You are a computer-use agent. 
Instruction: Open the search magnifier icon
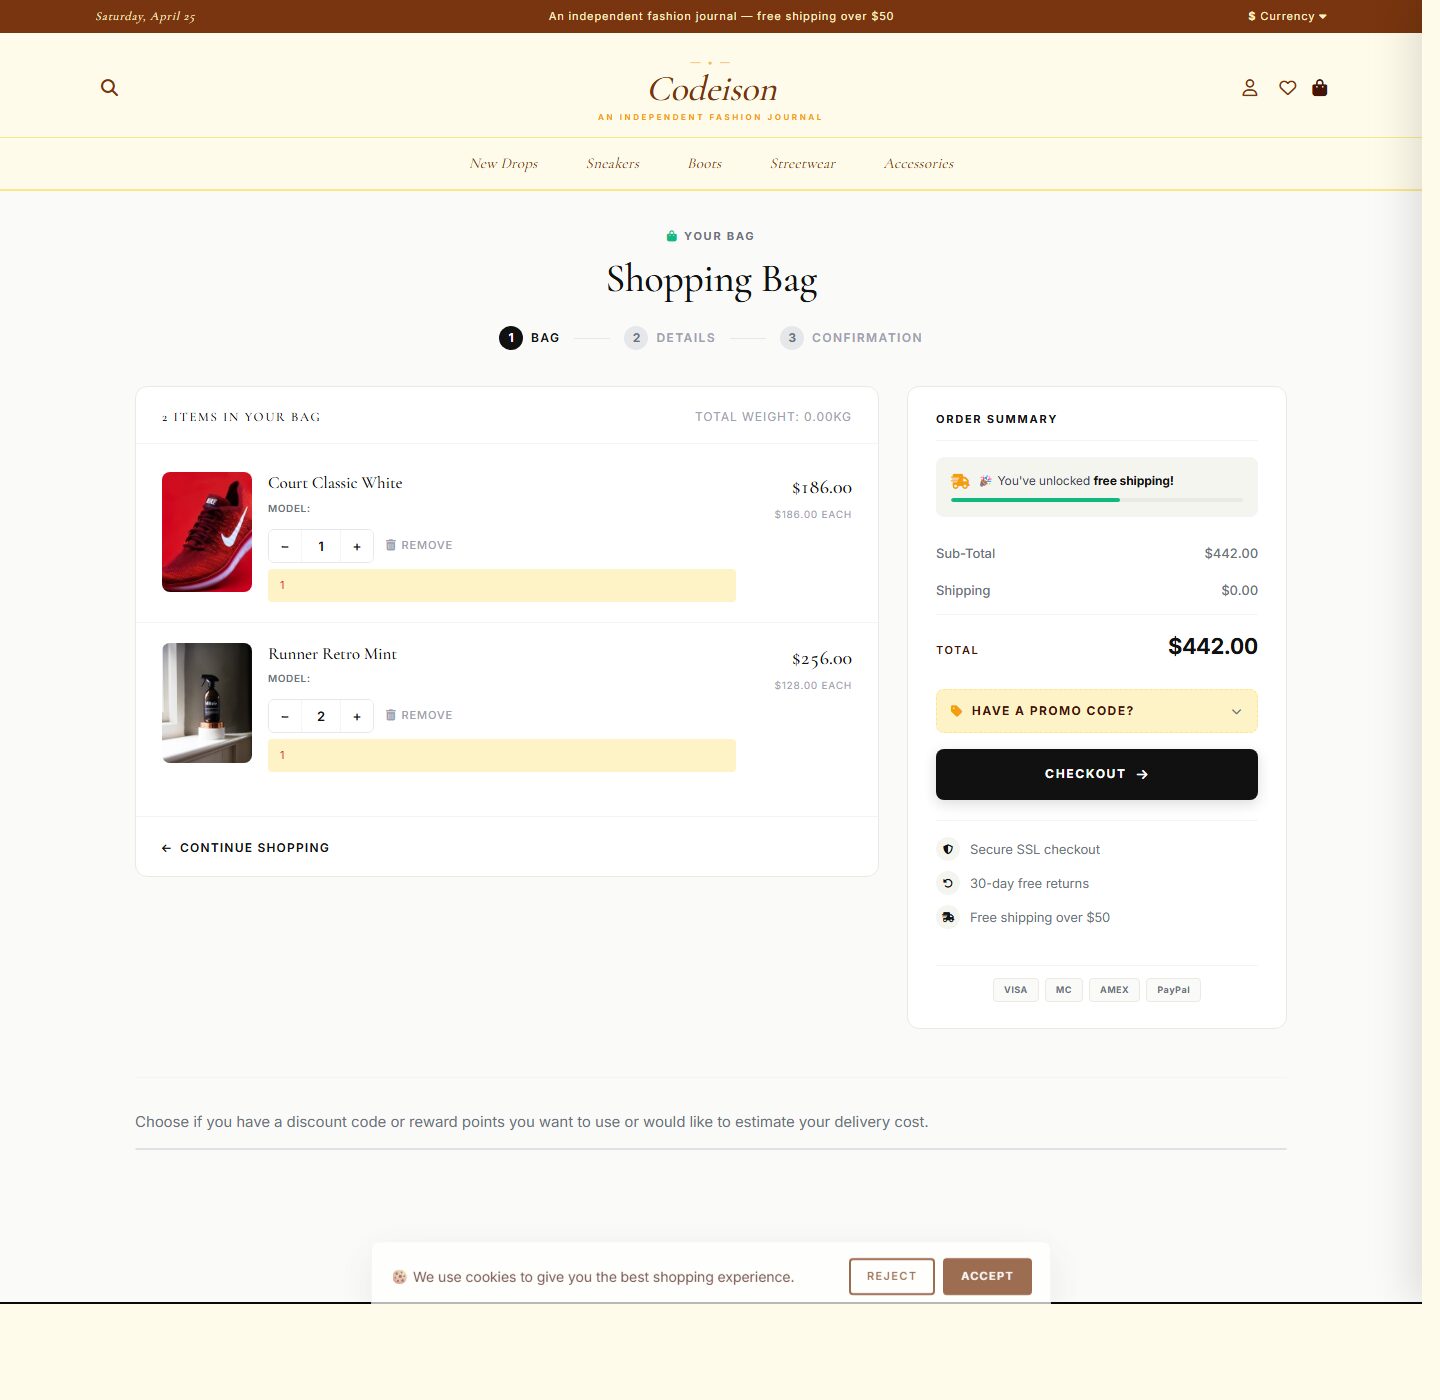(x=110, y=88)
